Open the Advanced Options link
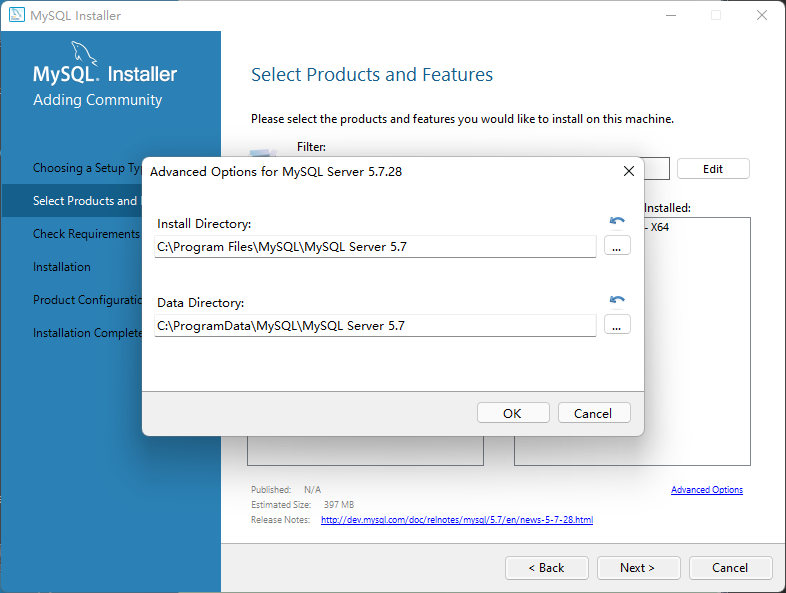The height and width of the screenshot is (593, 786). pos(707,490)
